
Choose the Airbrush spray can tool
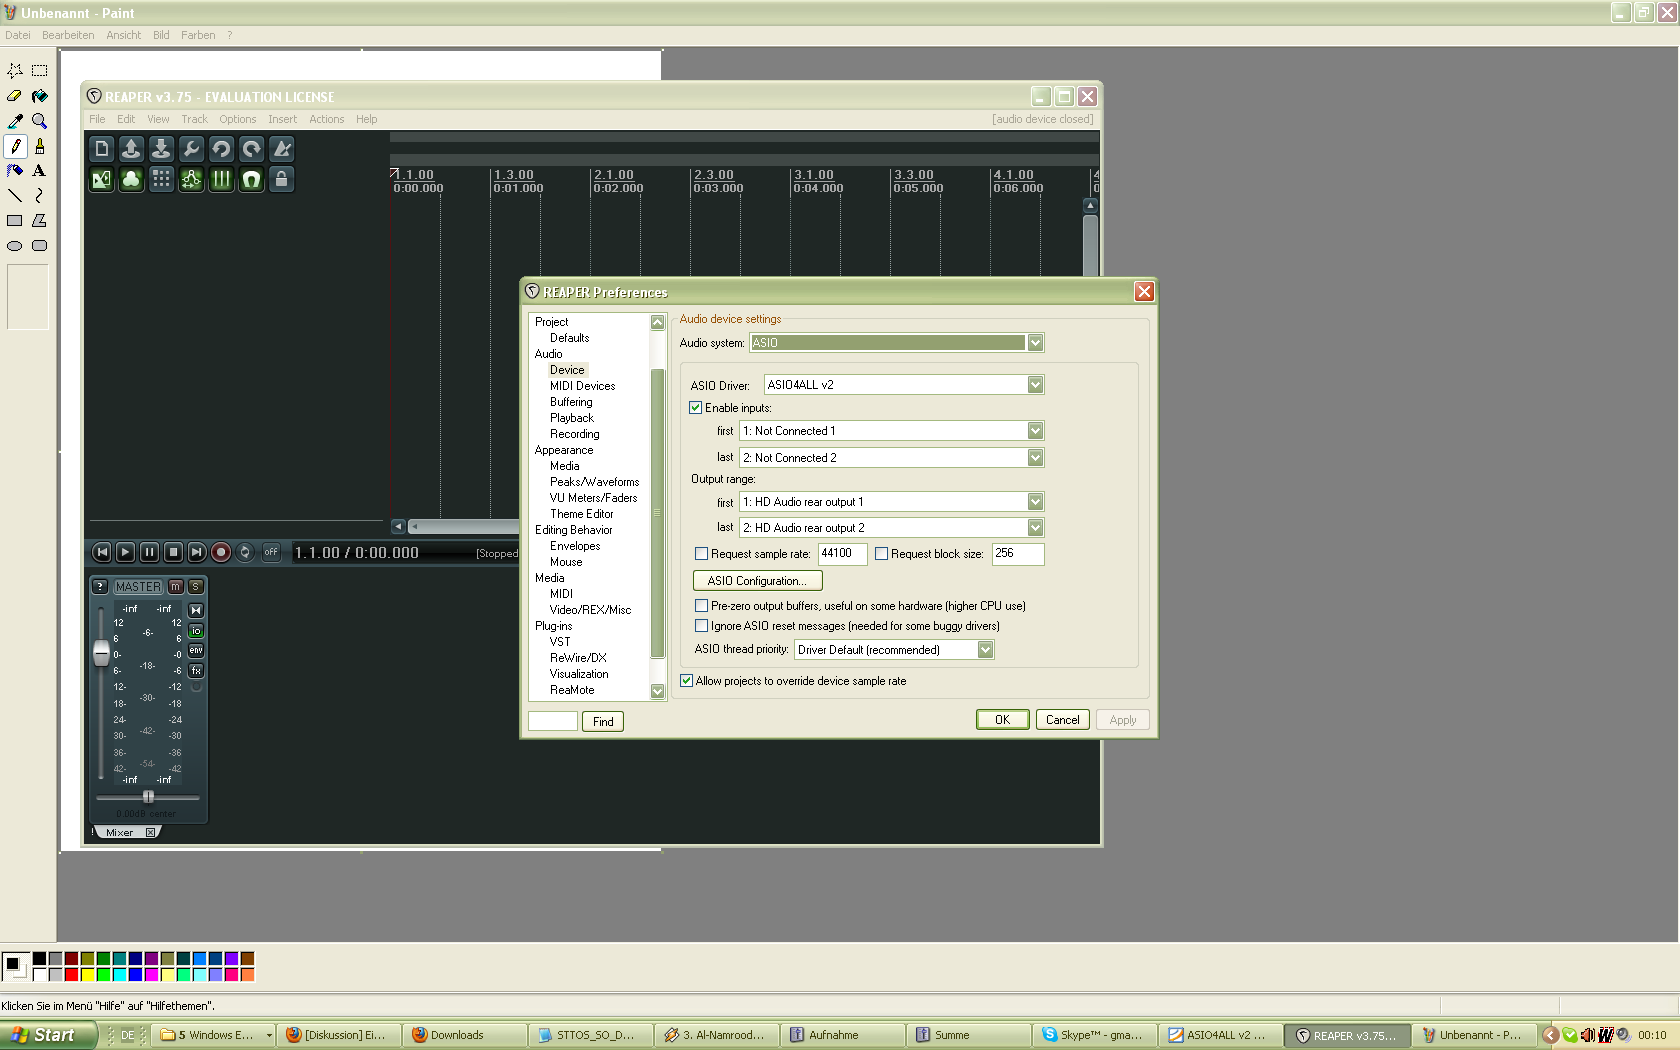[15, 171]
